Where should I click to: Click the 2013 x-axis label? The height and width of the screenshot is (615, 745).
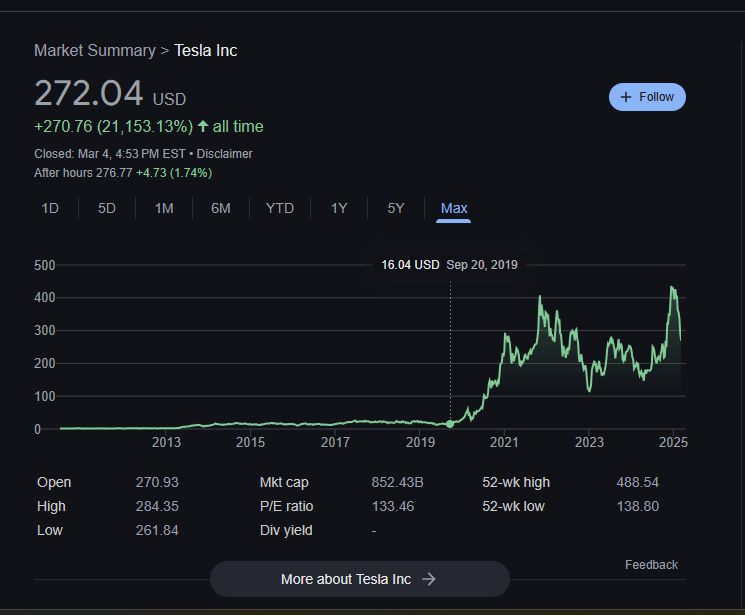(166, 442)
